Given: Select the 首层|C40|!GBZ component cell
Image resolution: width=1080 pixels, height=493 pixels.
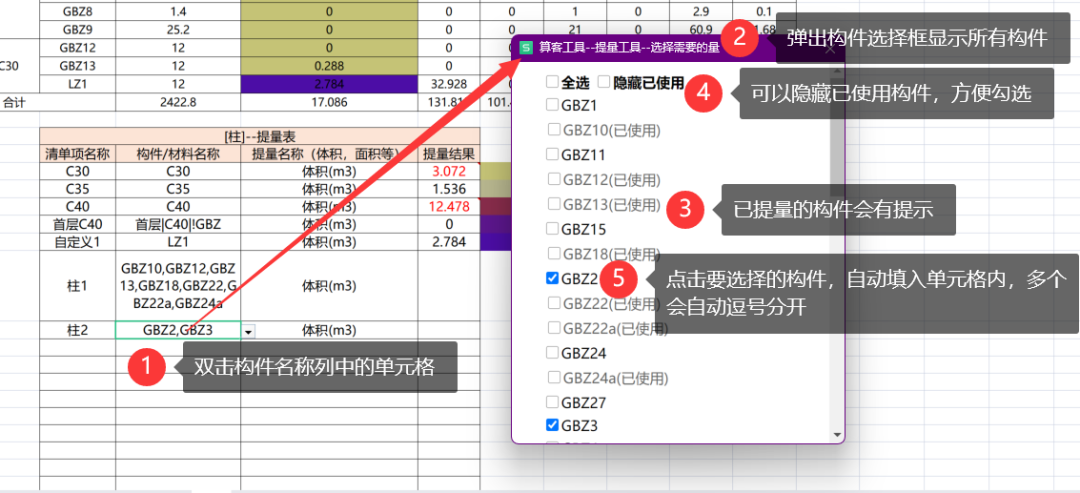Looking at the screenshot, I should (177, 224).
